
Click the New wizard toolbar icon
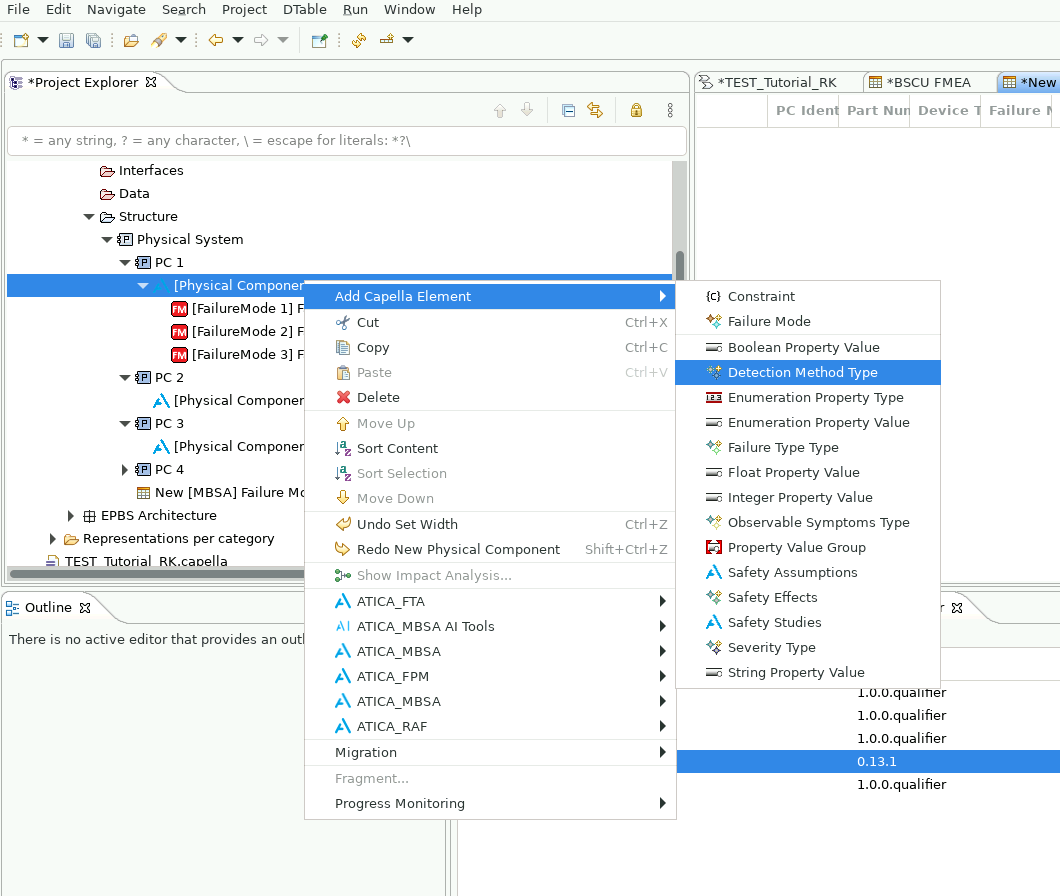pos(21,41)
